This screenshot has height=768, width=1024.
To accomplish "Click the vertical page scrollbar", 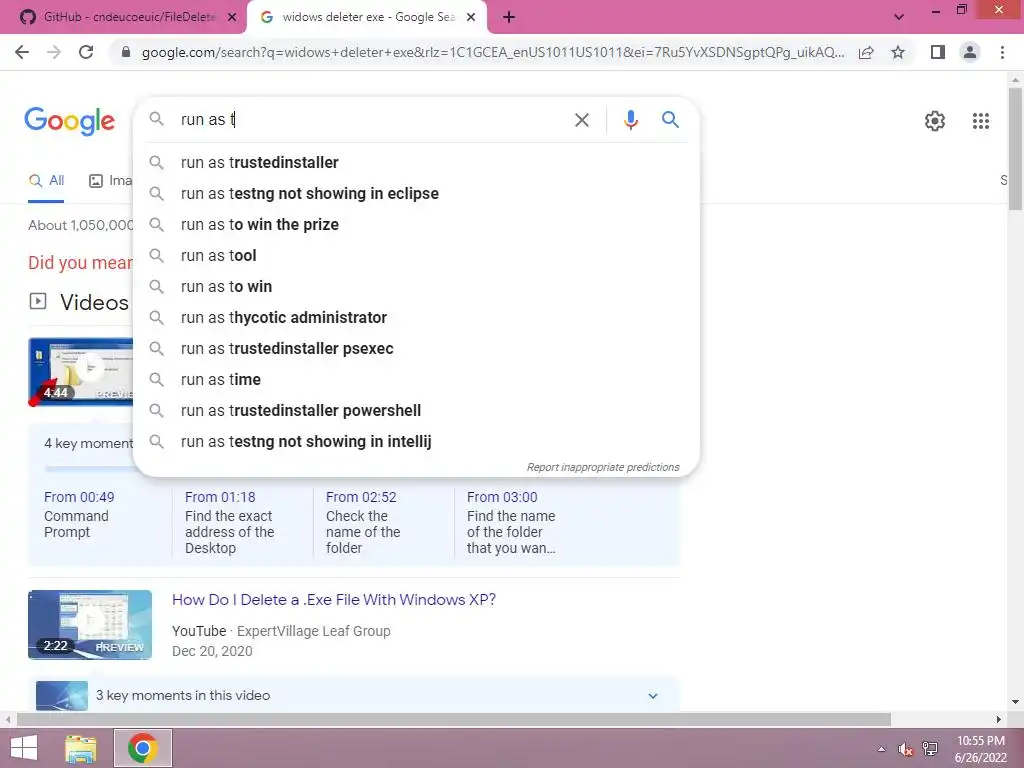I will click(1015, 150).
